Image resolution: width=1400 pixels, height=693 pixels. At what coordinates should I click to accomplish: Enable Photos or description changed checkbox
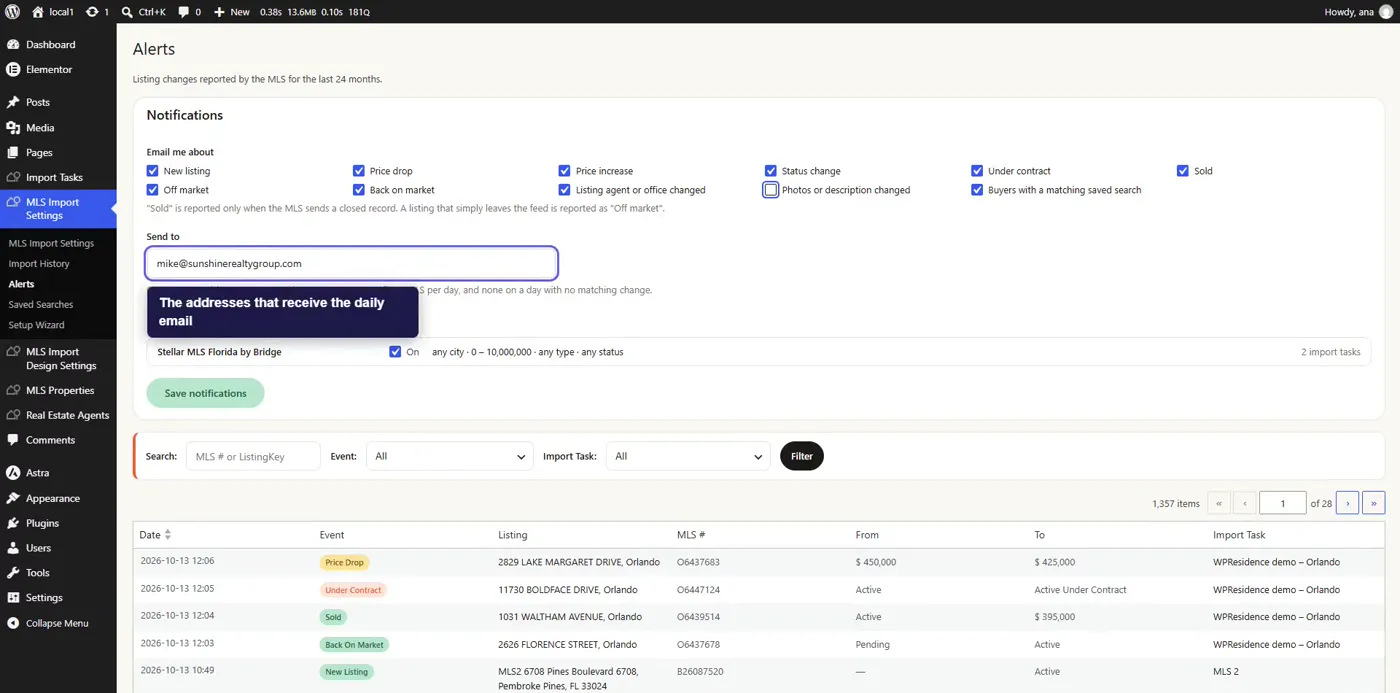[771, 190]
